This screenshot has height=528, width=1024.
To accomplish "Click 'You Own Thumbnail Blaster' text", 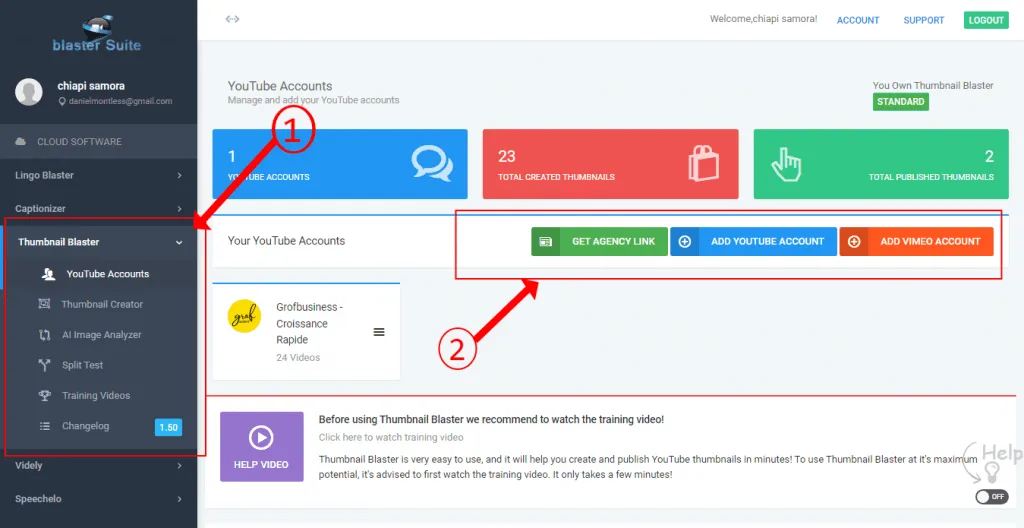I will click(x=933, y=86).
